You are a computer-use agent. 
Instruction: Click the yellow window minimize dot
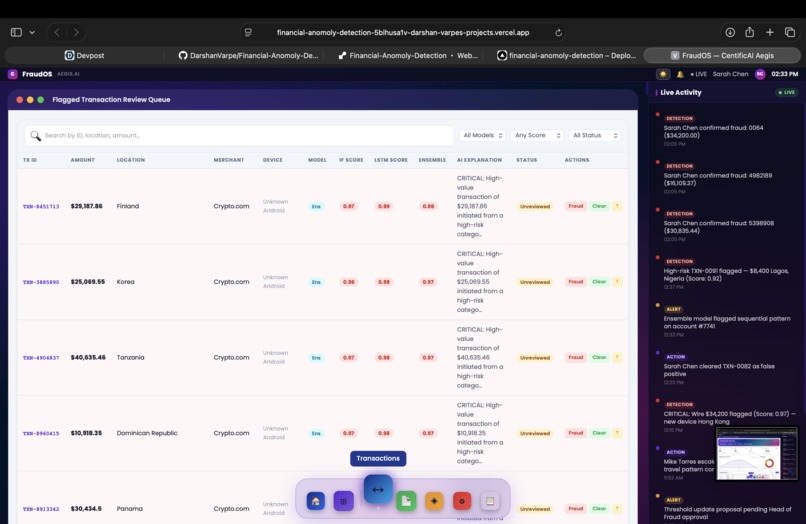tap(30, 100)
